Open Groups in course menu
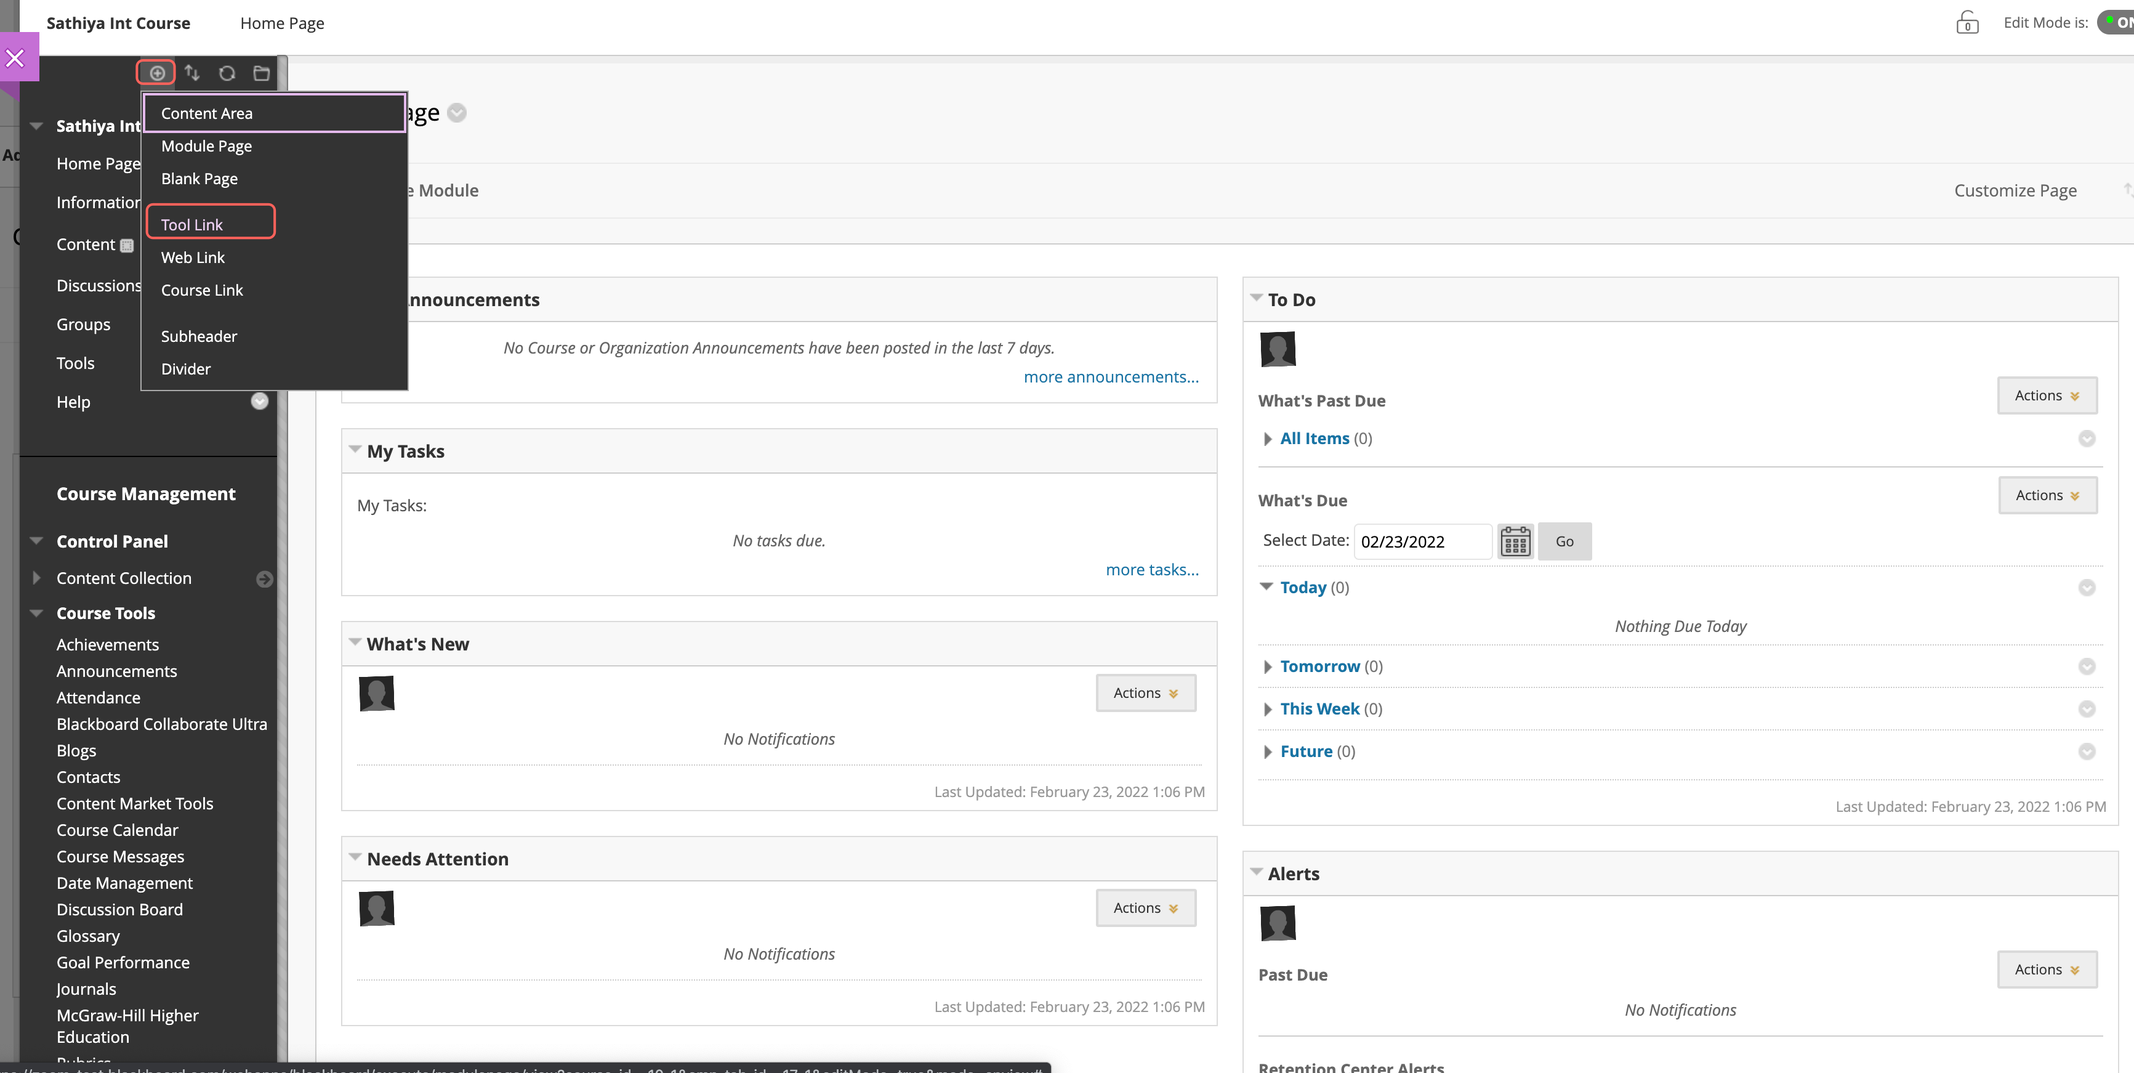Image resolution: width=2134 pixels, height=1073 pixels. [x=83, y=325]
